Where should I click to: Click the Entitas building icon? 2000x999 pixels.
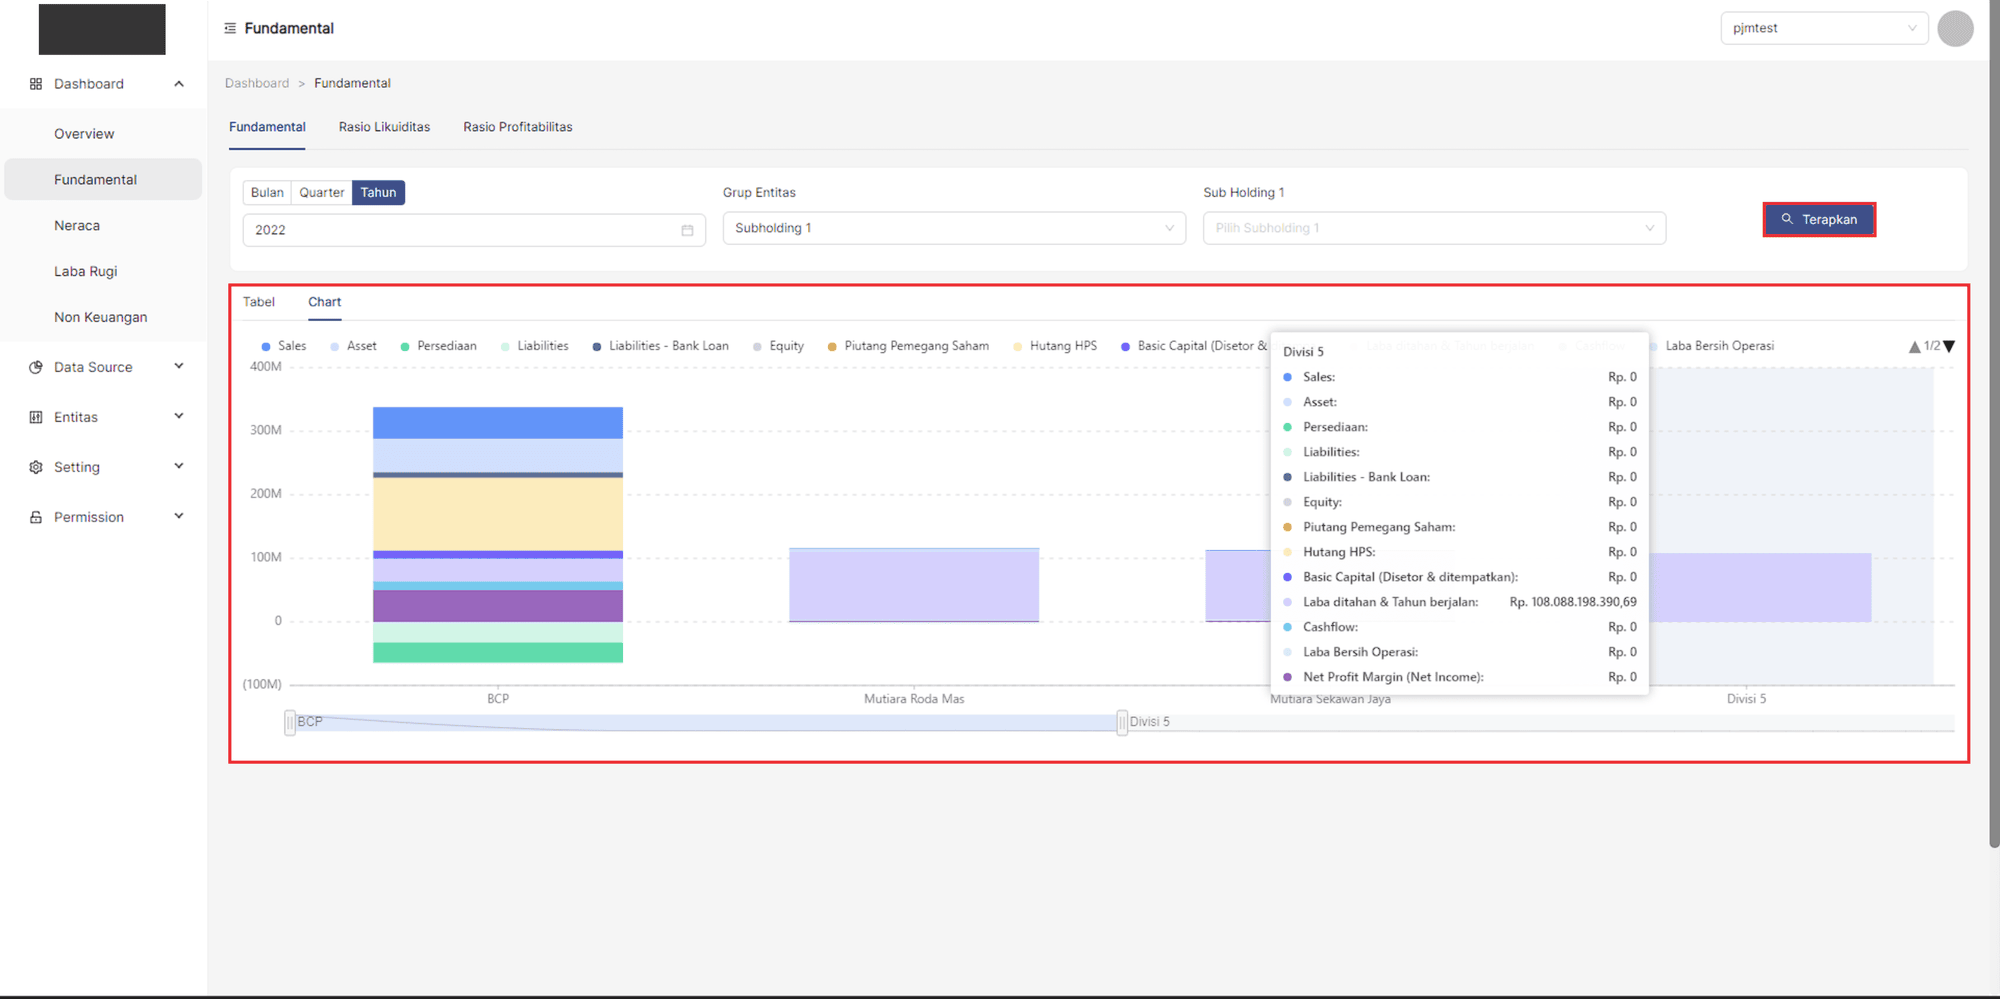point(36,417)
